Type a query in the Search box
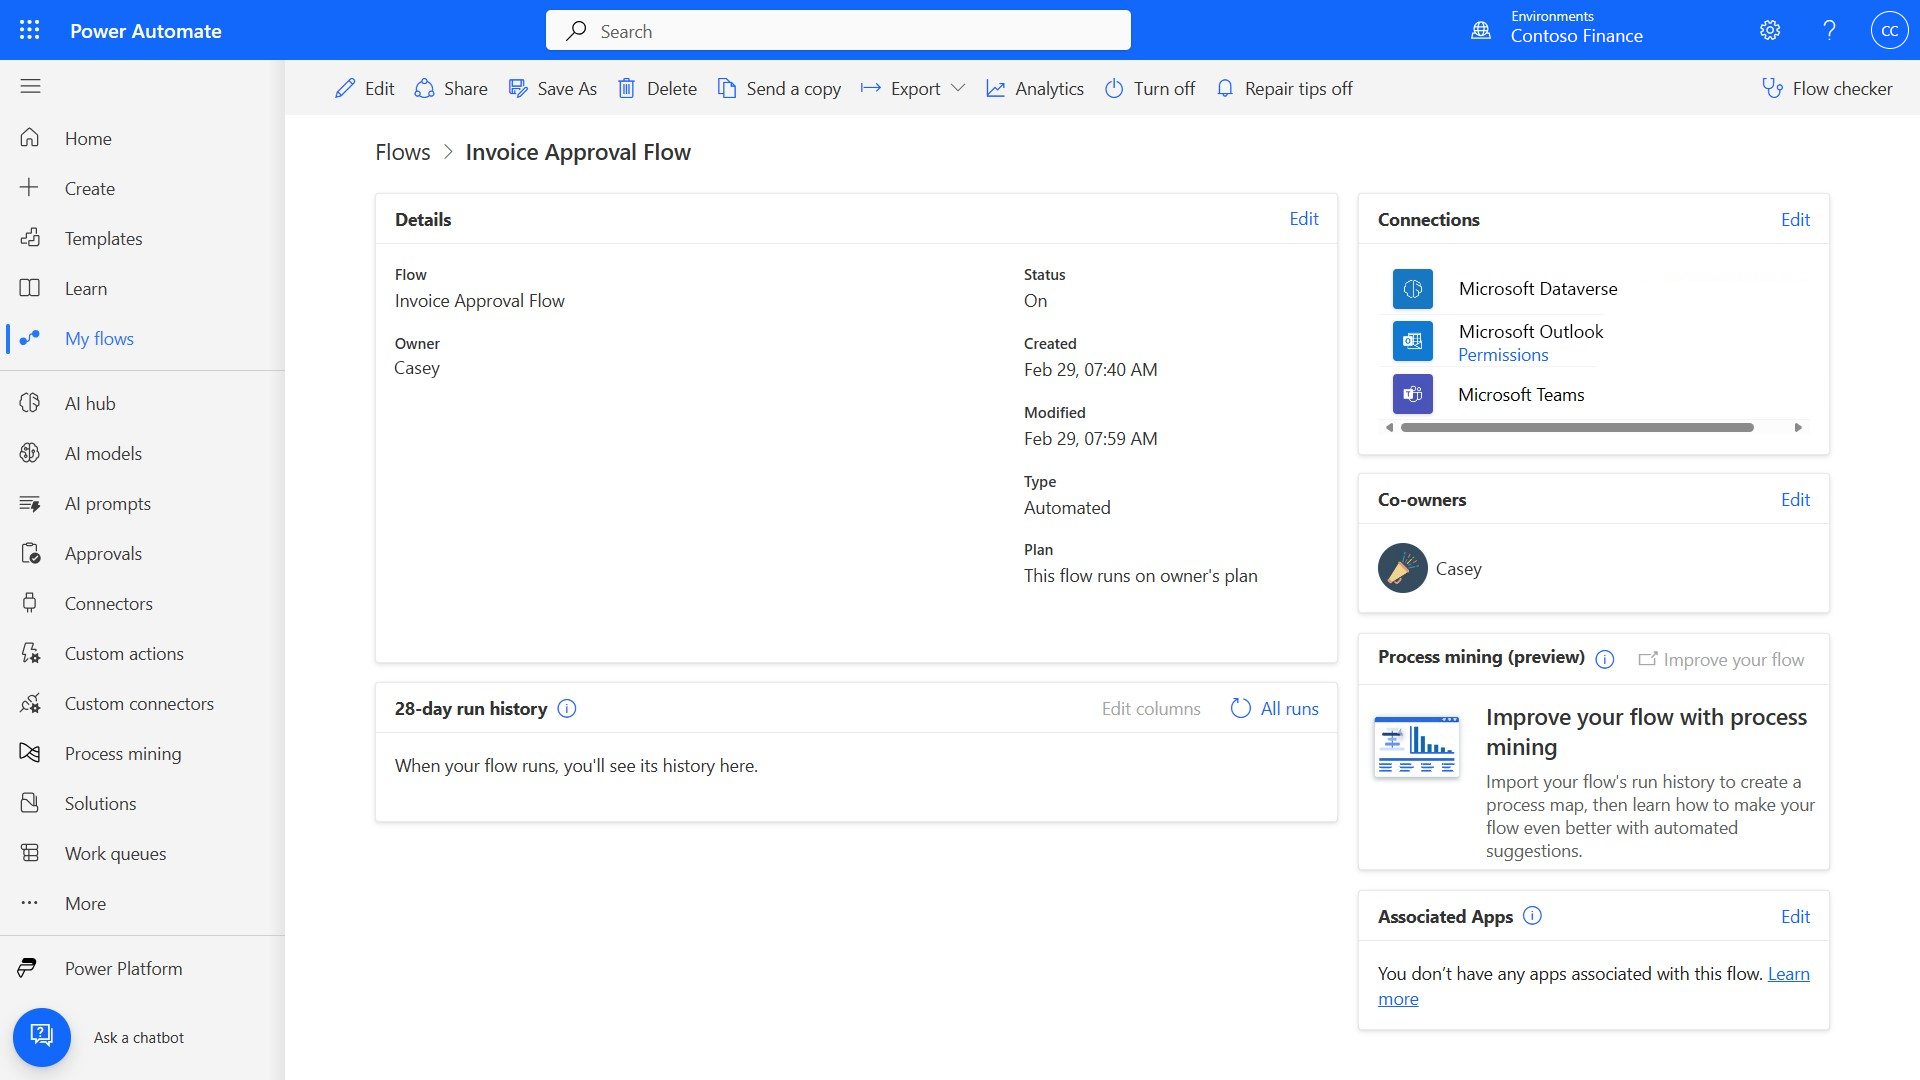Screen dimensions: 1920x1080 tap(838, 30)
